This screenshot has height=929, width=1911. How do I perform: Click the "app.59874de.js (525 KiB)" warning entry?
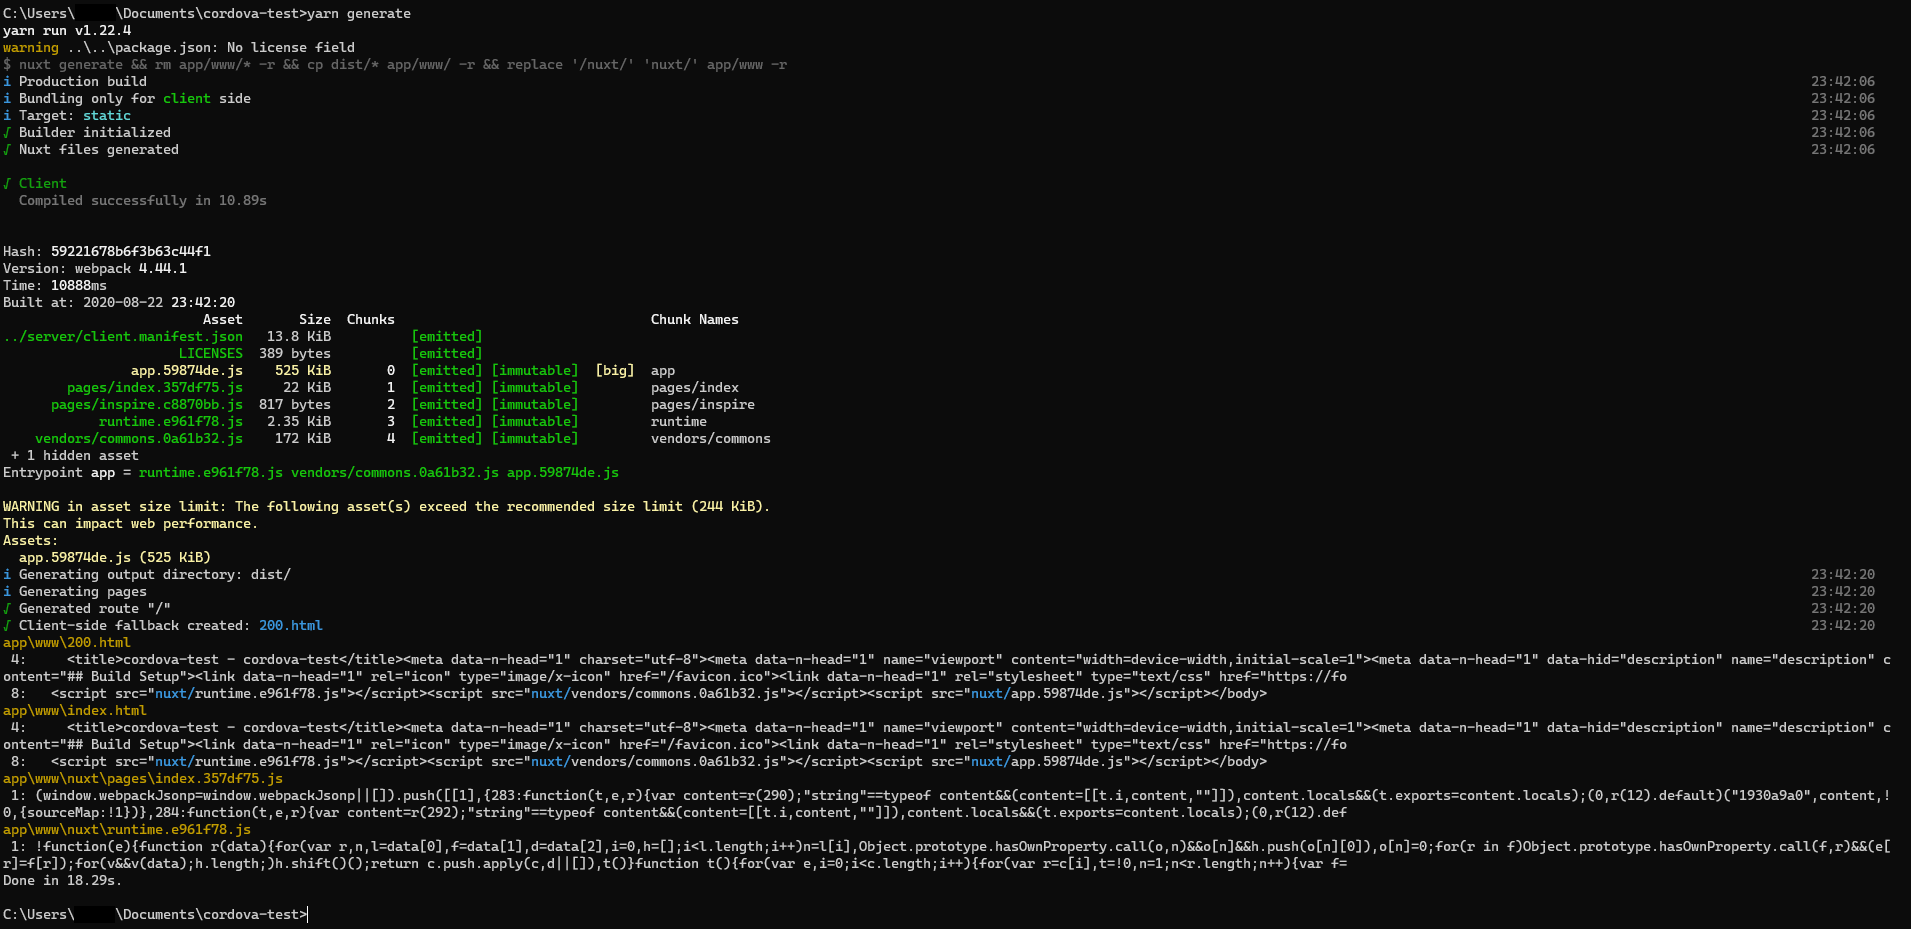pos(115,557)
